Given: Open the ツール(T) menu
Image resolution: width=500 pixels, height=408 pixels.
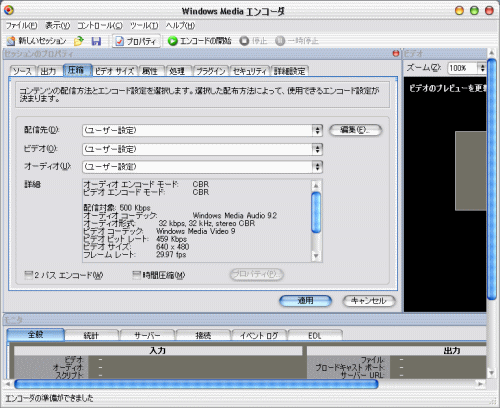Looking at the screenshot, I should click(x=144, y=25).
